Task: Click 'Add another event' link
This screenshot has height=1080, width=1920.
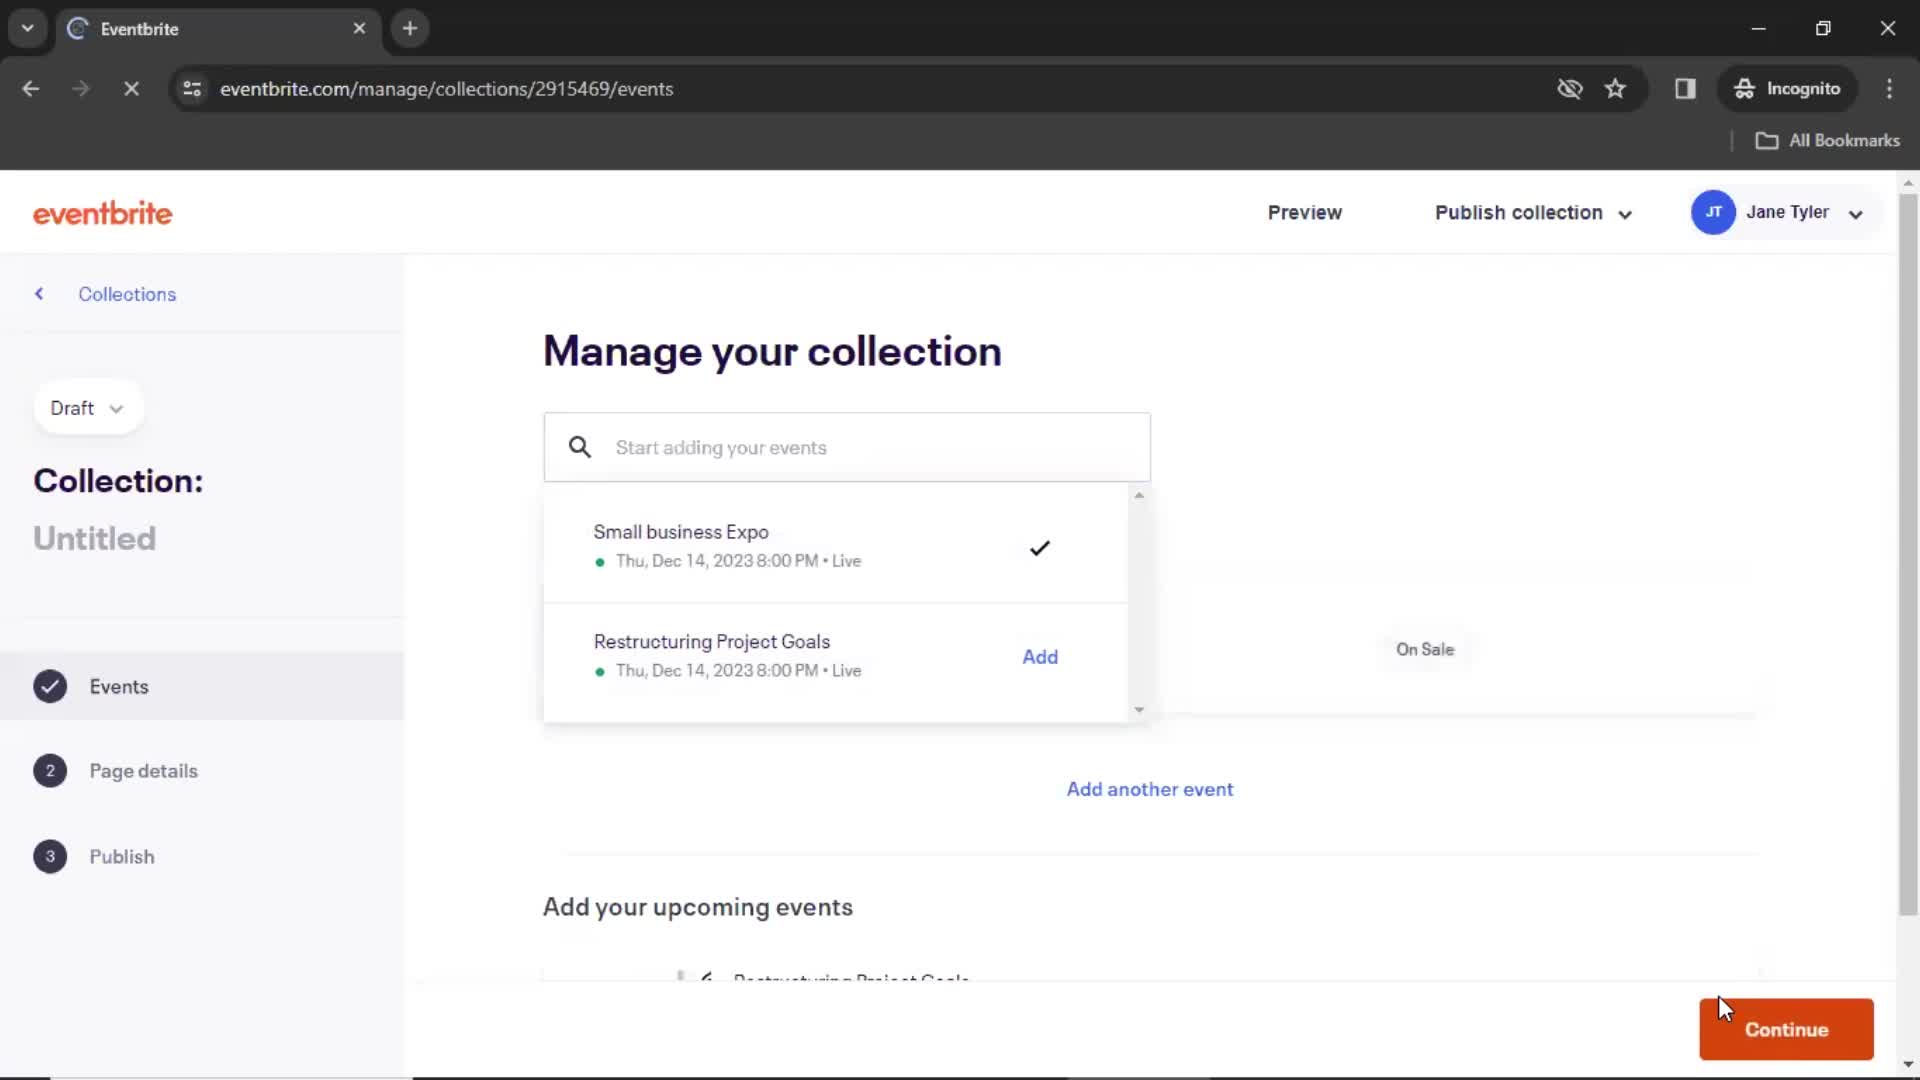Action: 1150,789
